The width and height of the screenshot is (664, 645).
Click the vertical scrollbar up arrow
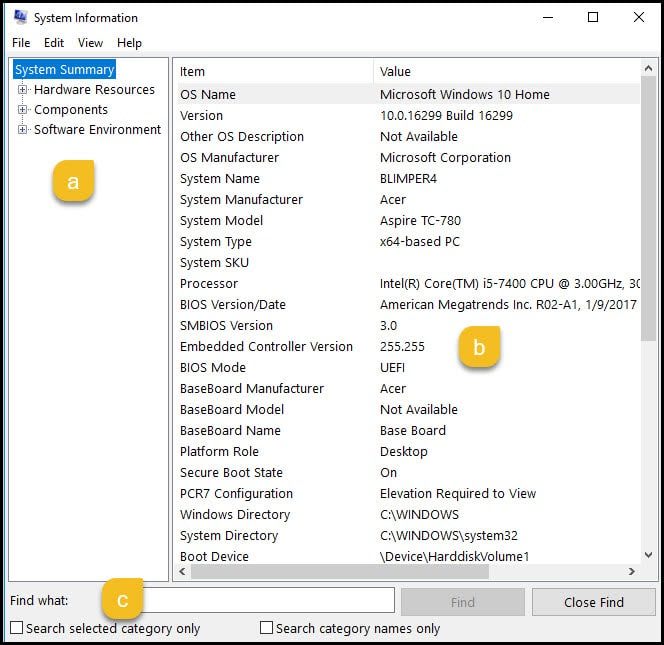(x=648, y=68)
